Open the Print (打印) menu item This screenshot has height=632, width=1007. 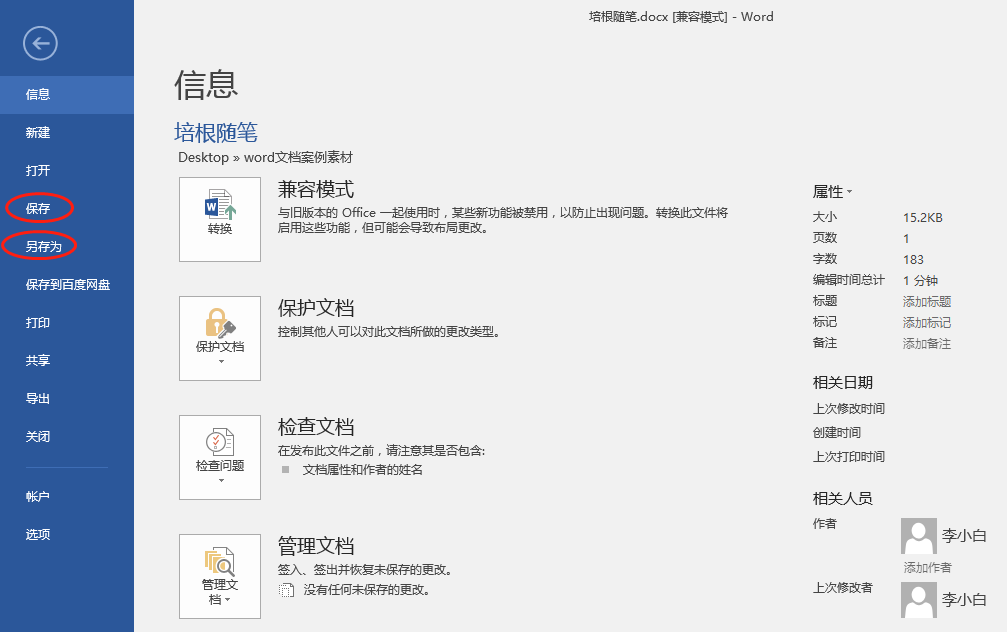pos(38,323)
